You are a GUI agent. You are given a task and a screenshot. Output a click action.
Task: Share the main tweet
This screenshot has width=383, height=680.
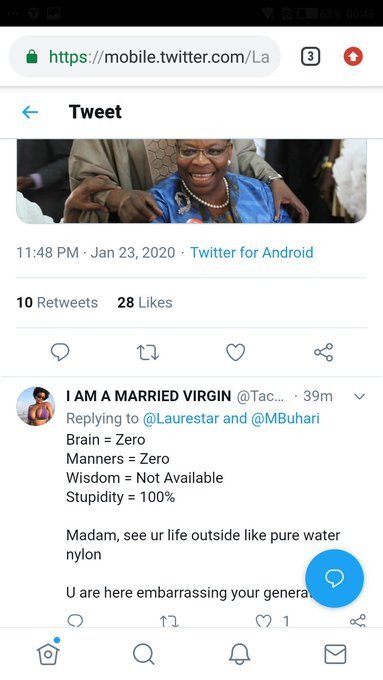tap(324, 352)
